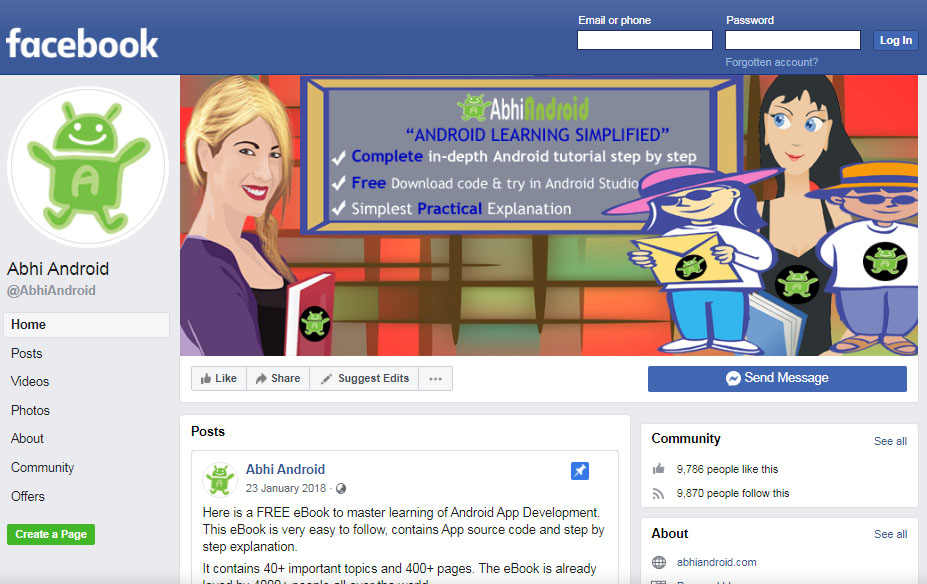Click the green Create a Page button
927x584 pixels.
click(x=51, y=534)
